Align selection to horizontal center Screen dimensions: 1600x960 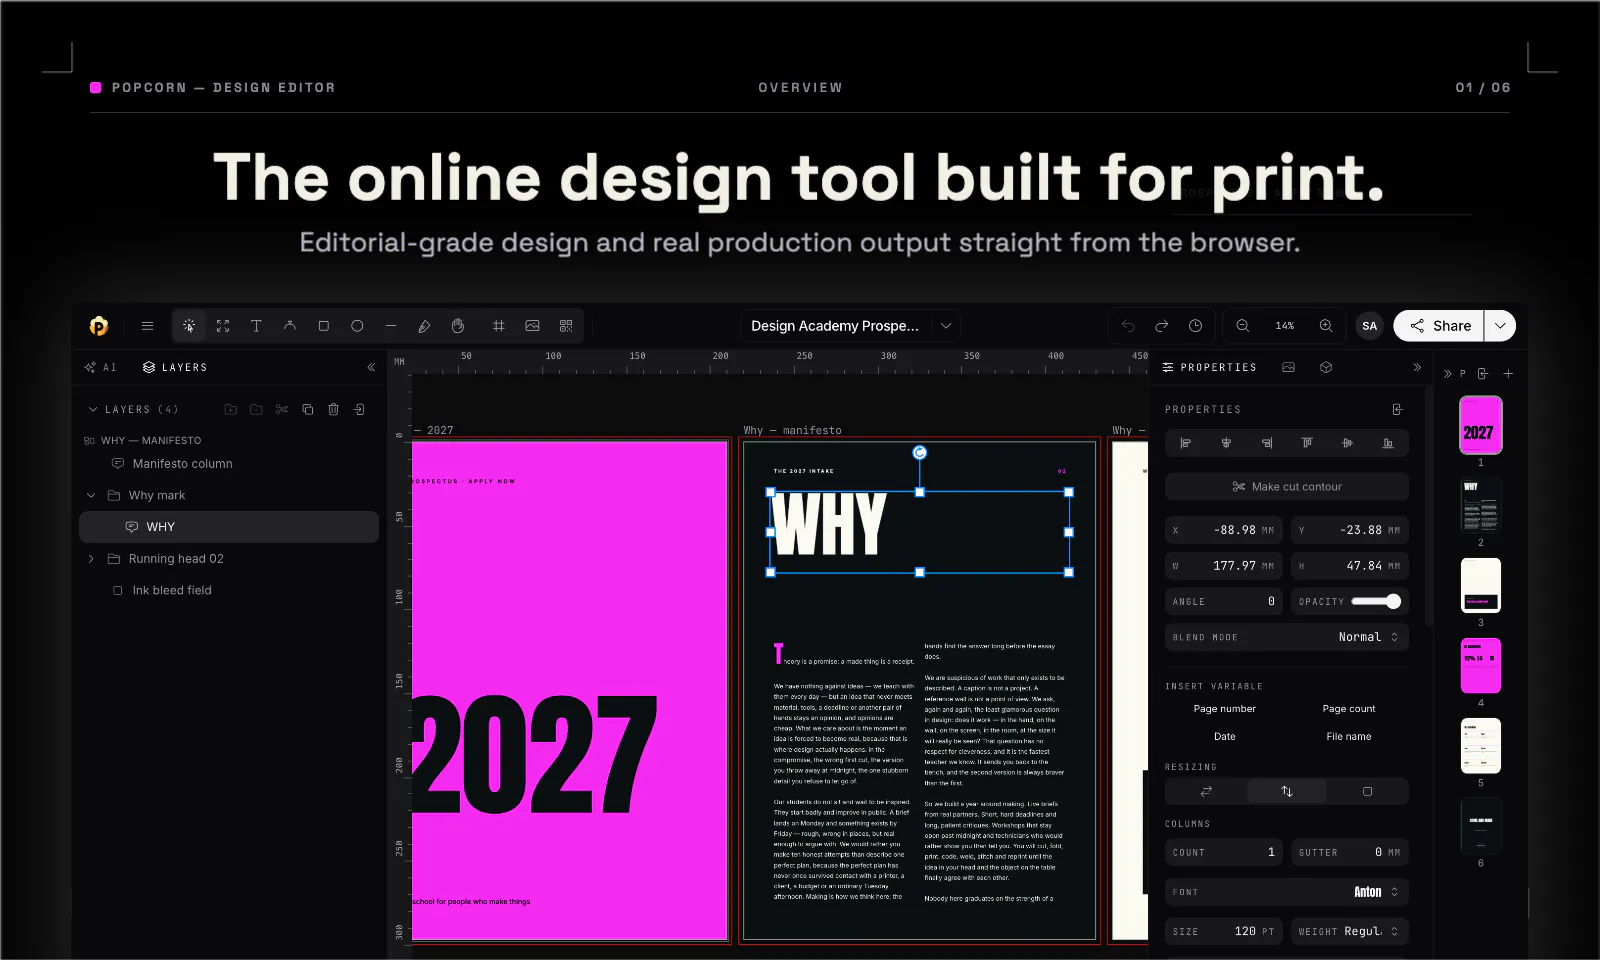(x=1226, y=443)
